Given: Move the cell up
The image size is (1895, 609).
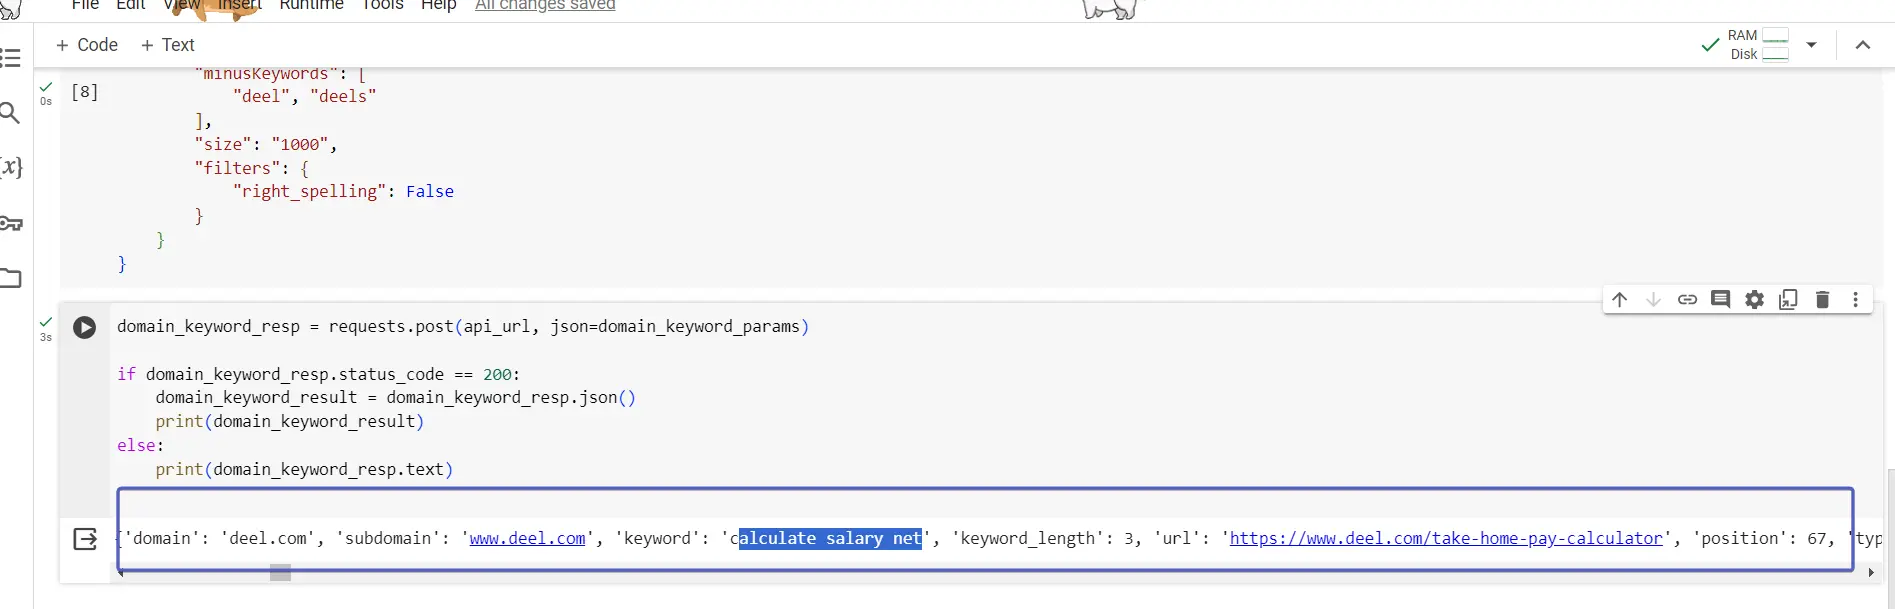Looking at the screenshot, I should coord(1620,299).
